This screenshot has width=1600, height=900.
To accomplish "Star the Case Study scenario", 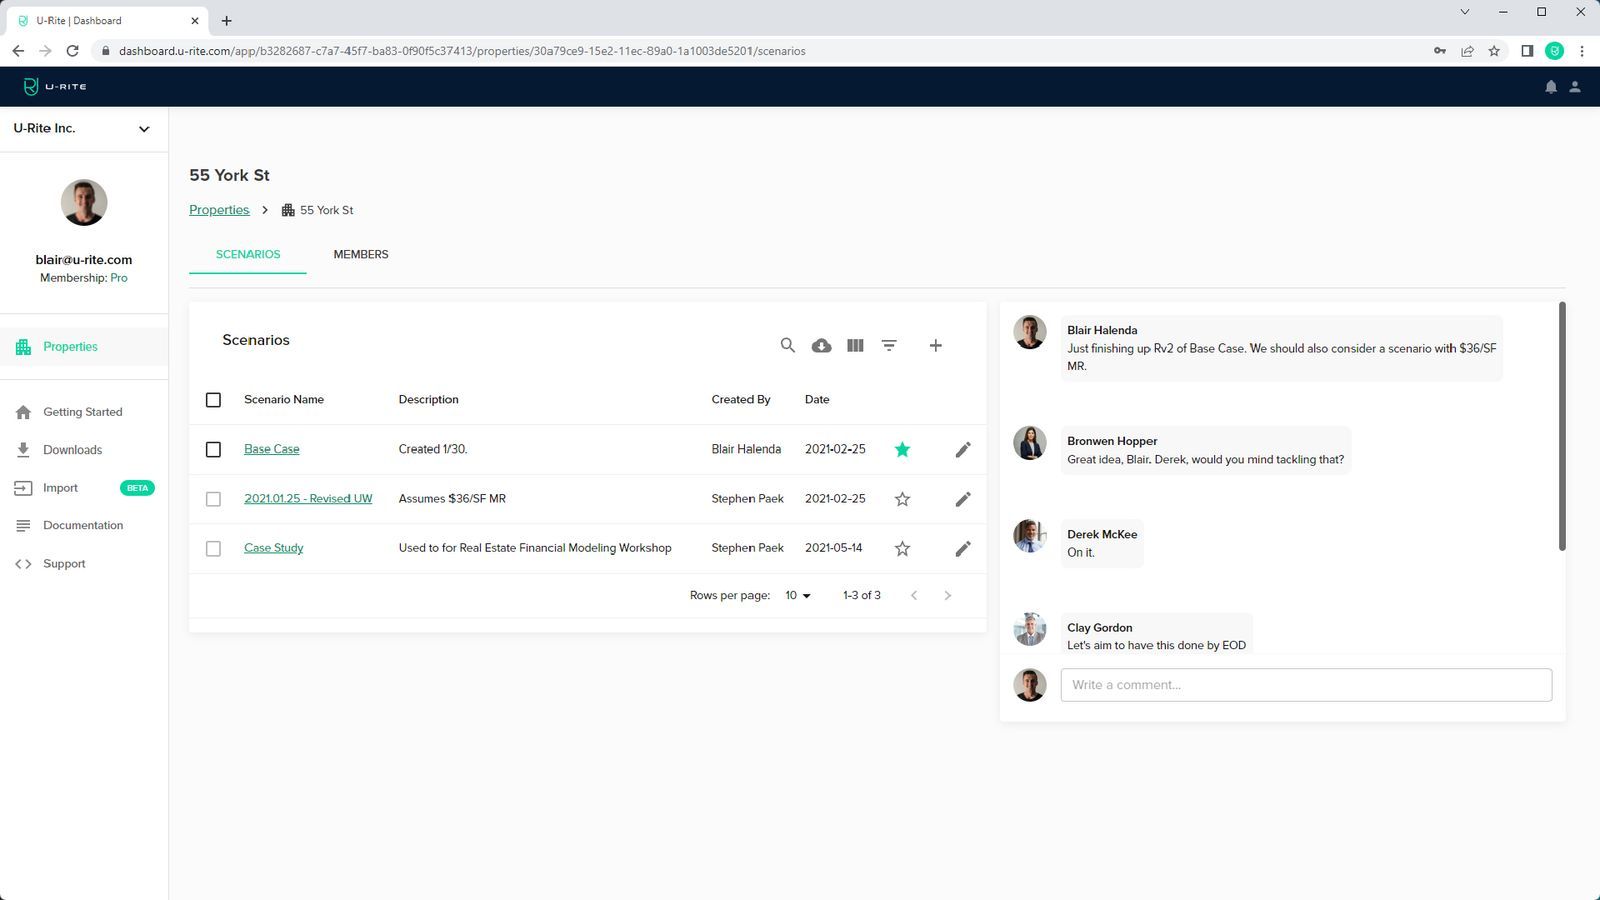I will pos(902,548).
